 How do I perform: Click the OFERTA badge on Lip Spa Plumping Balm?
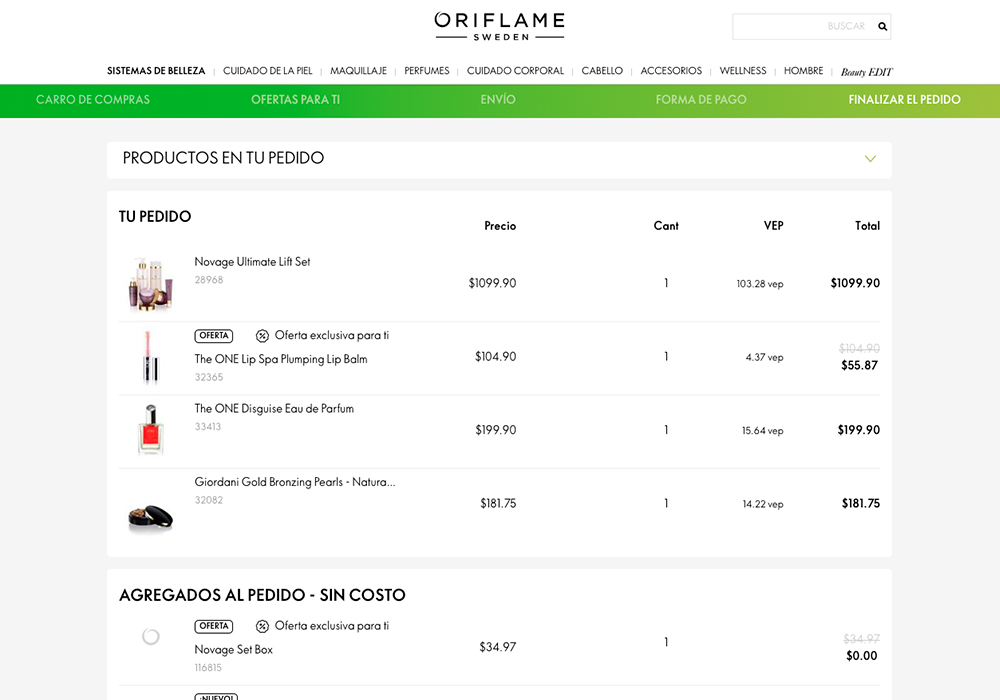click(214, 336)
